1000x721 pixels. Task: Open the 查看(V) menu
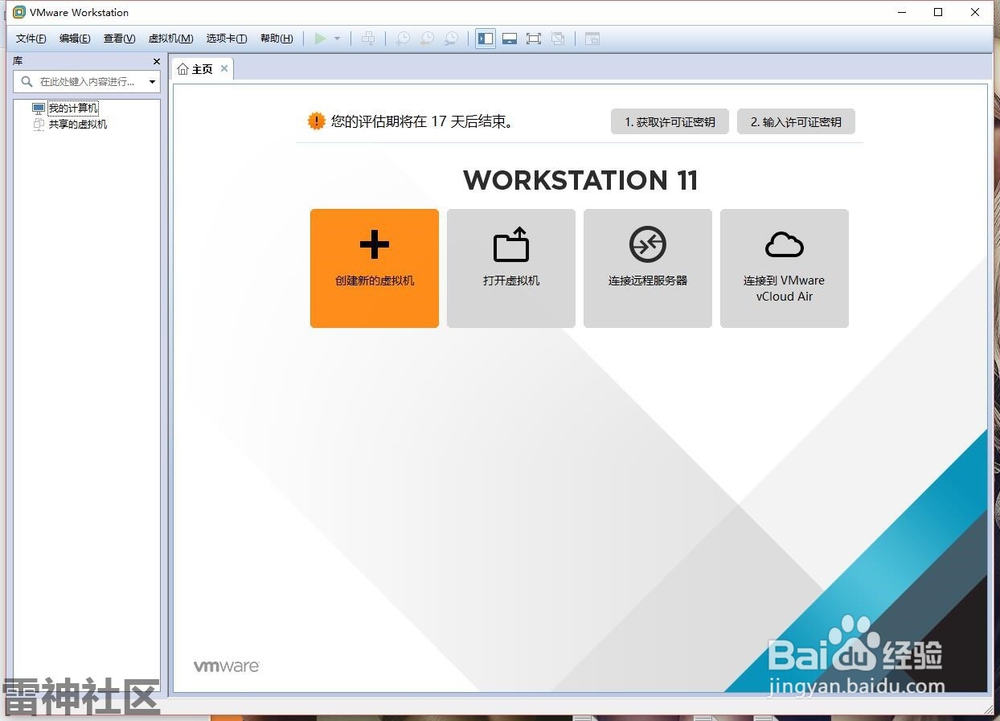point(119,39)
